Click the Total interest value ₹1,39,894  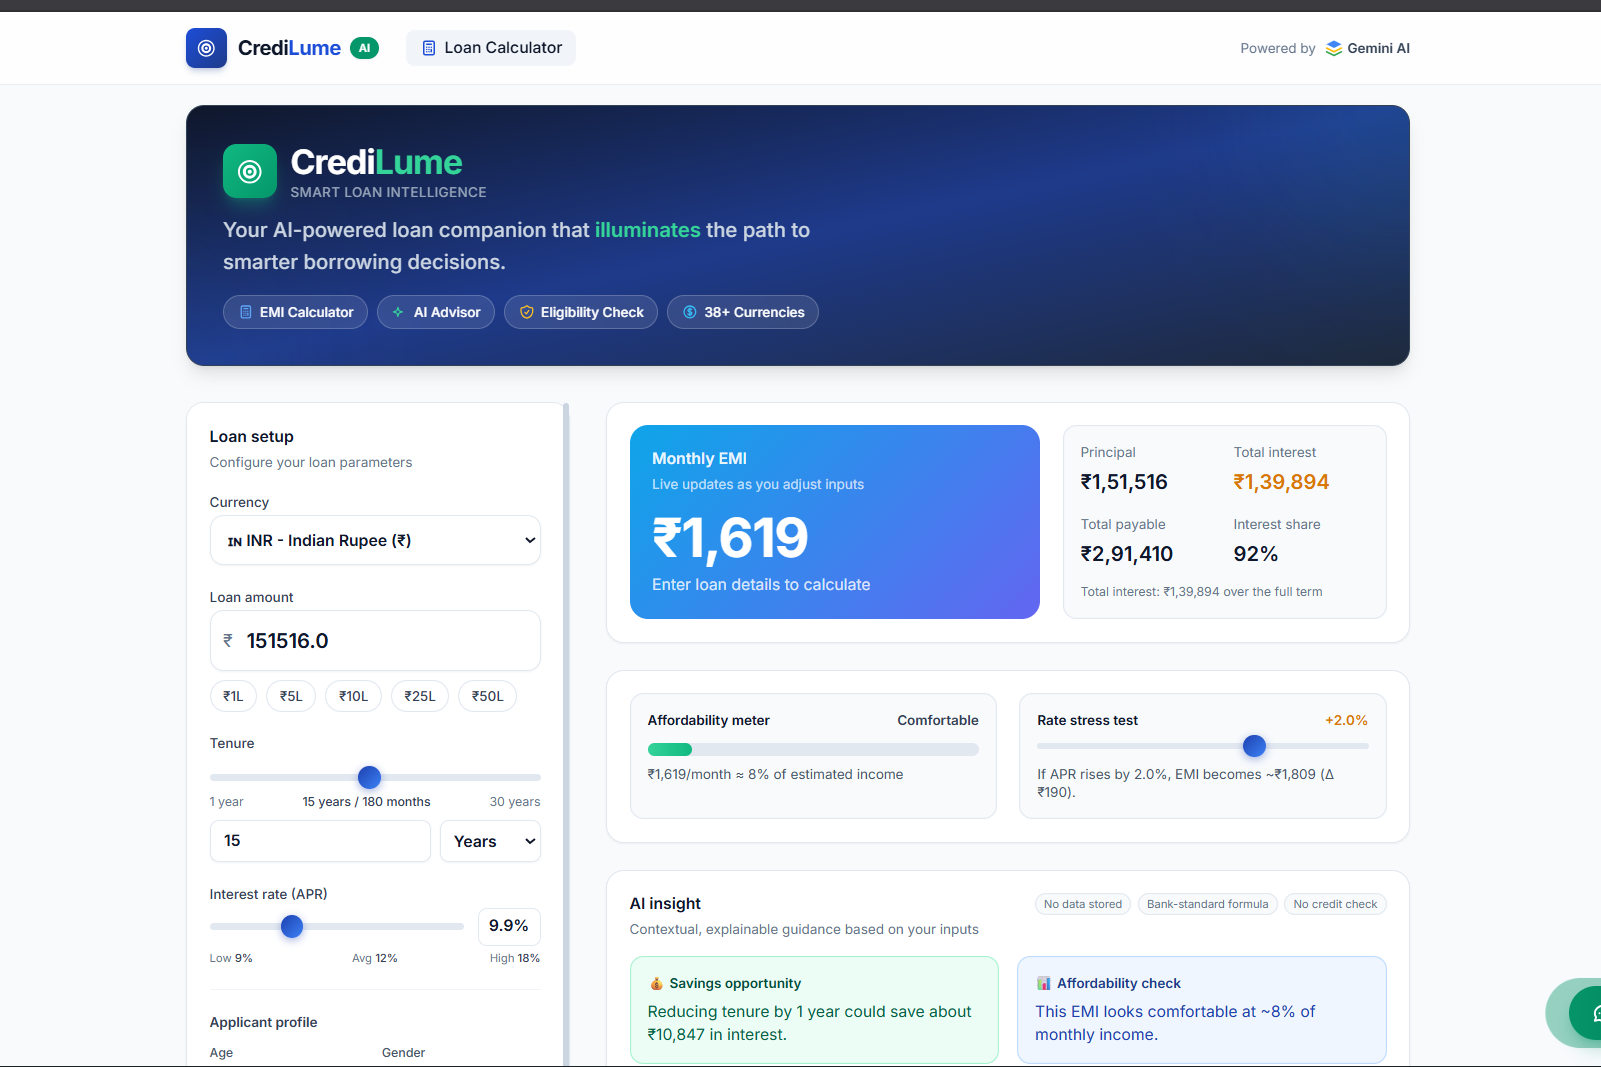click(1281, 482)
